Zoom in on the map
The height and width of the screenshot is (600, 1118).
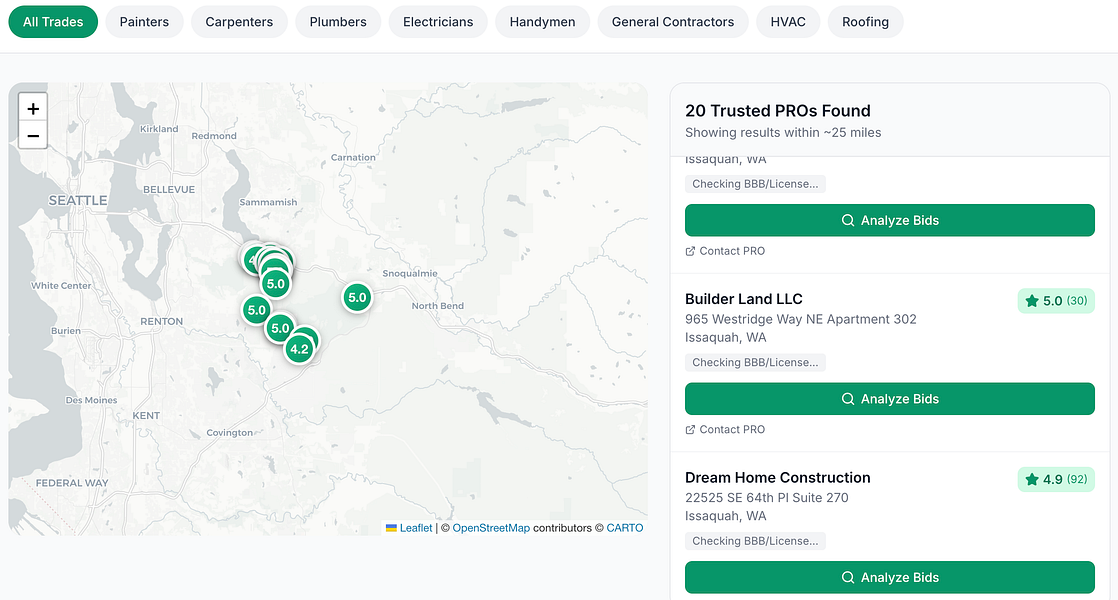tap(33, 108)
